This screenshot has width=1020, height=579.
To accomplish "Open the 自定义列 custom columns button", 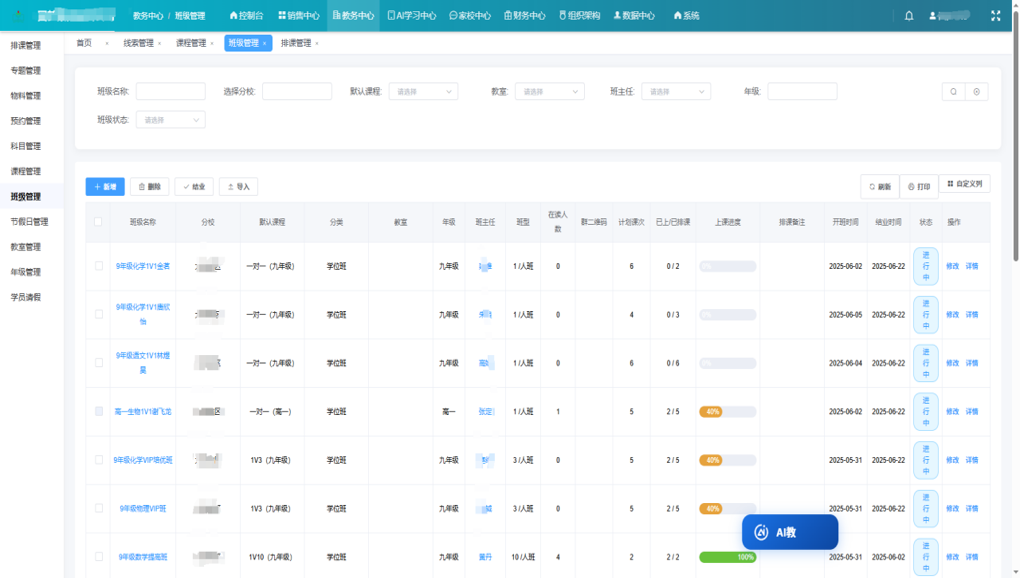I will point(965,184).
